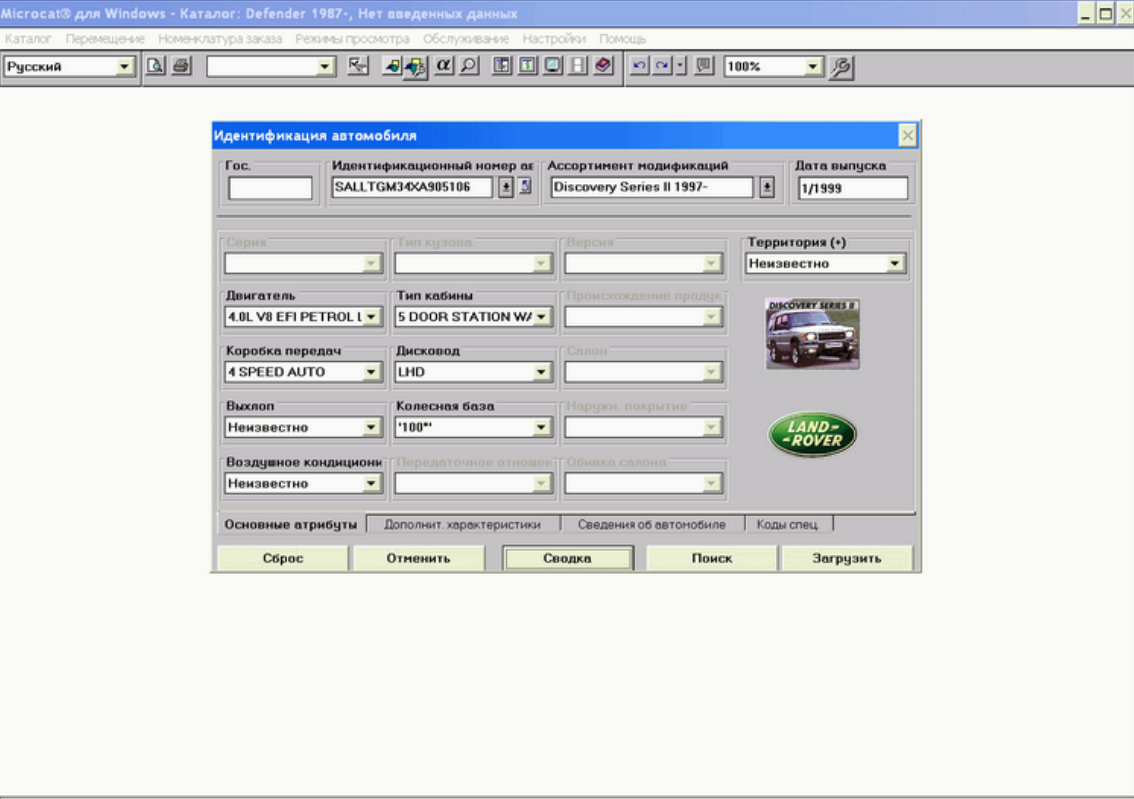Click the comment note toolbar icon
Image resolution: width=1134 pixels, height=799 pixels.
coord(704,66)
